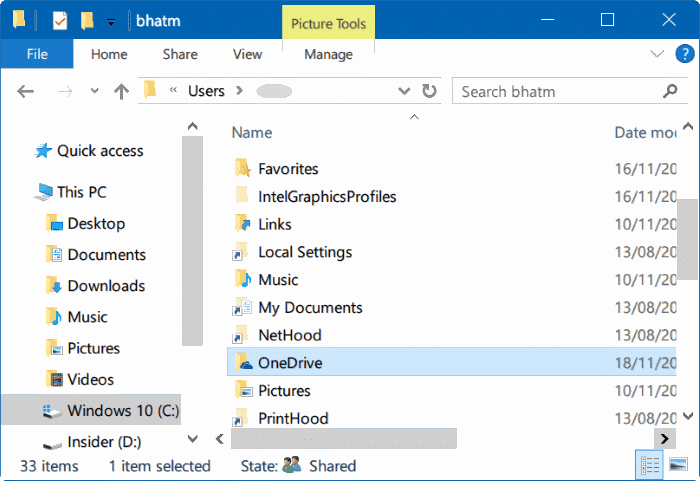
Task: Switch to the Home ribbon tab
Action: click(x=109, y=54)
